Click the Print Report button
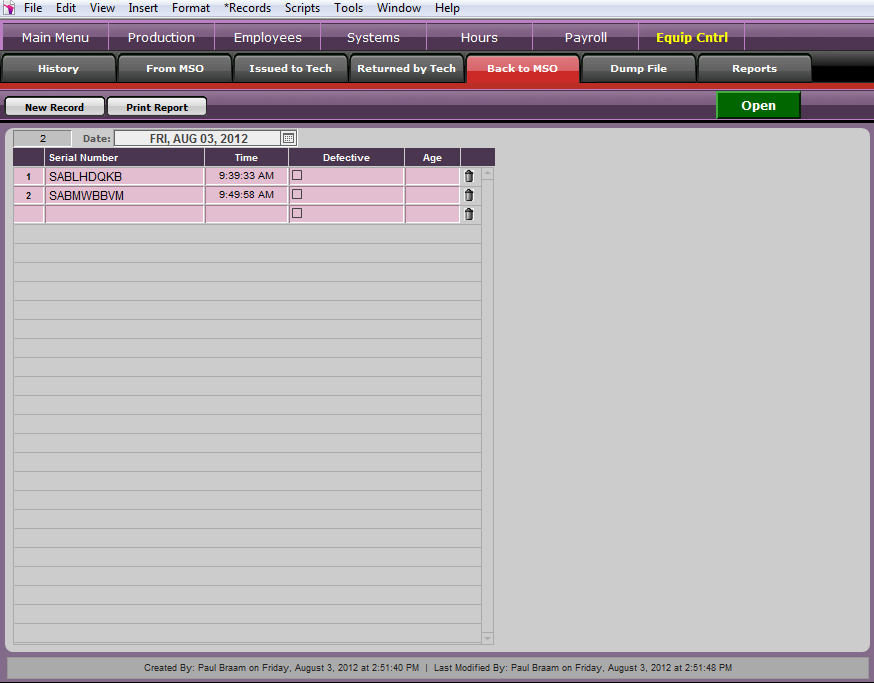 point(157,107)
